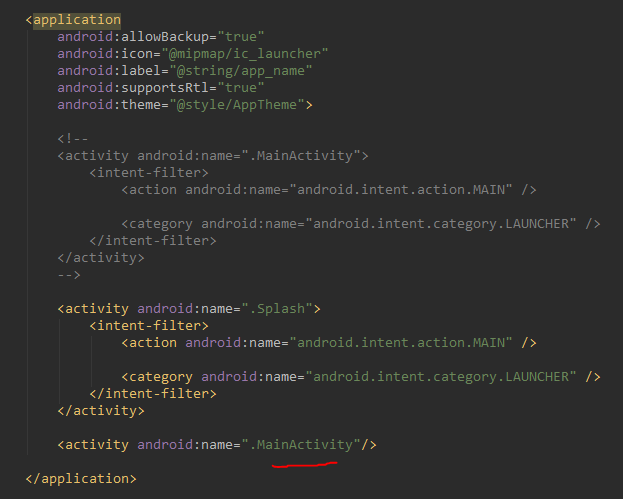Click the commented-out action MAIN line
The width and height of the screenshot is (623, 499).
(x=329, y=190)
